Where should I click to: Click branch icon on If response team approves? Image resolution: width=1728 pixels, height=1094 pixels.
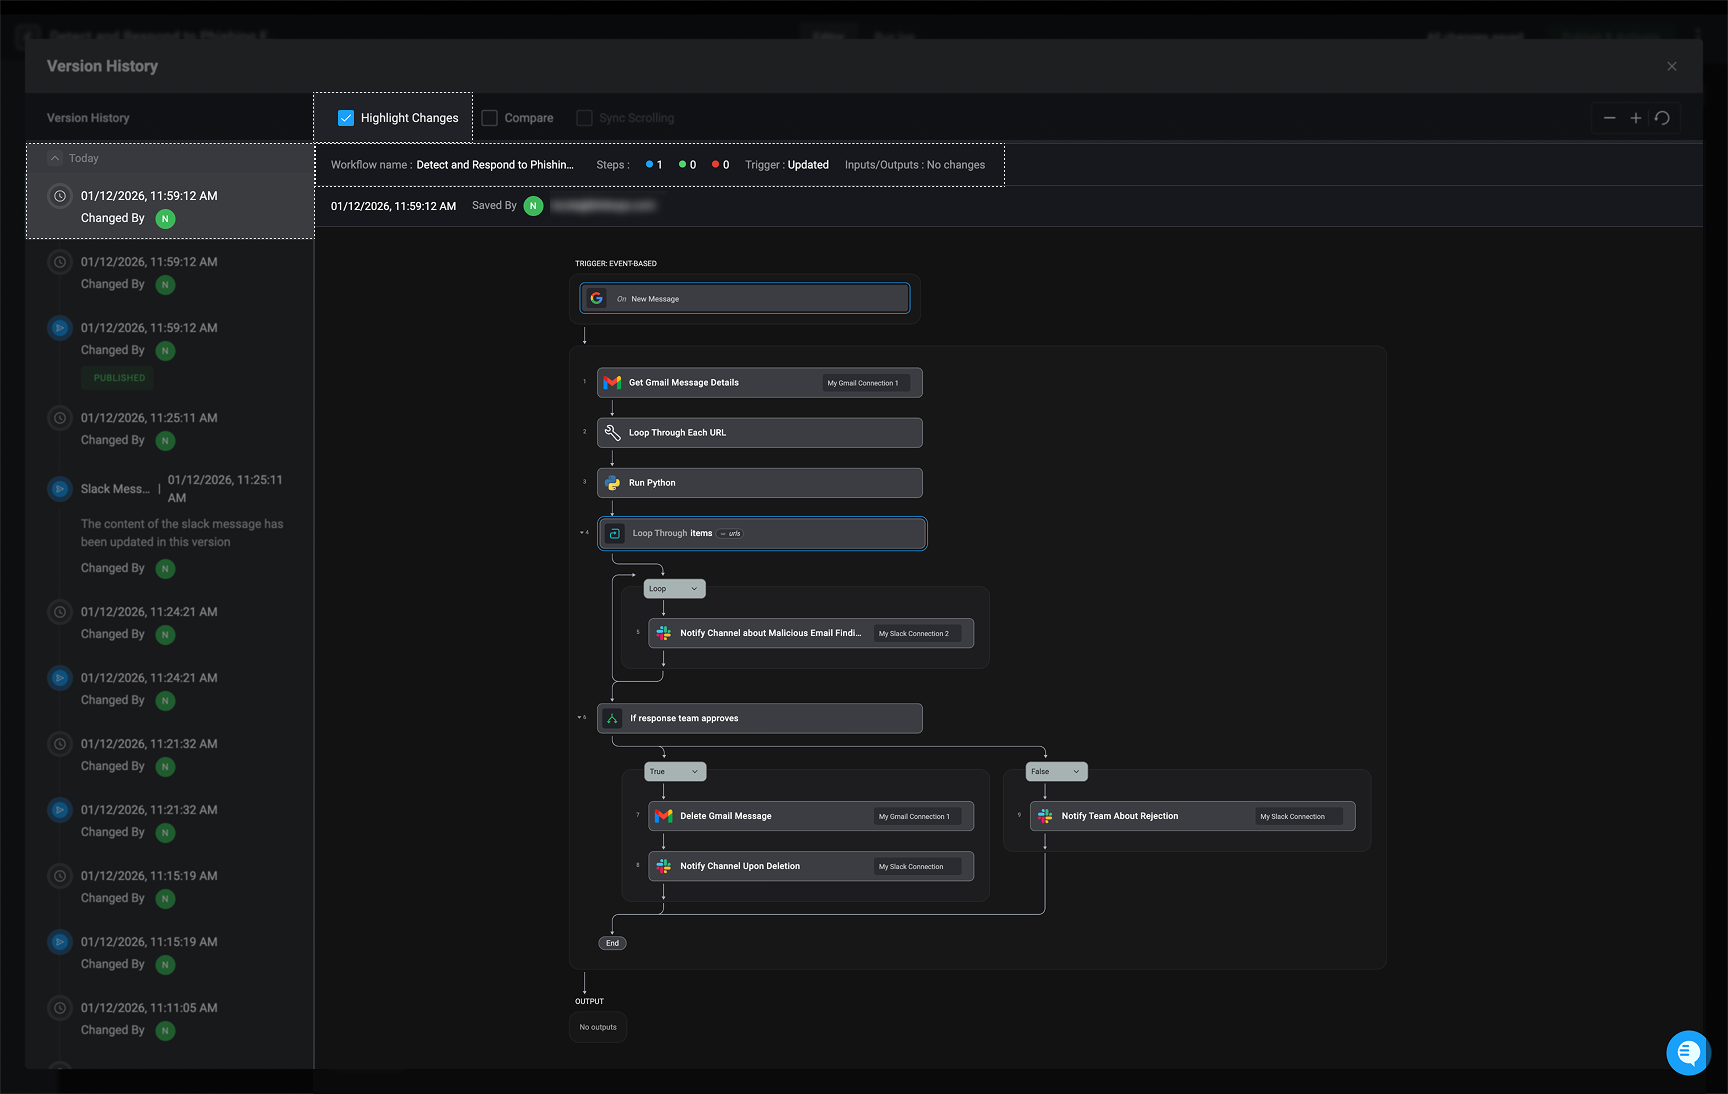[x=612, y=718]
